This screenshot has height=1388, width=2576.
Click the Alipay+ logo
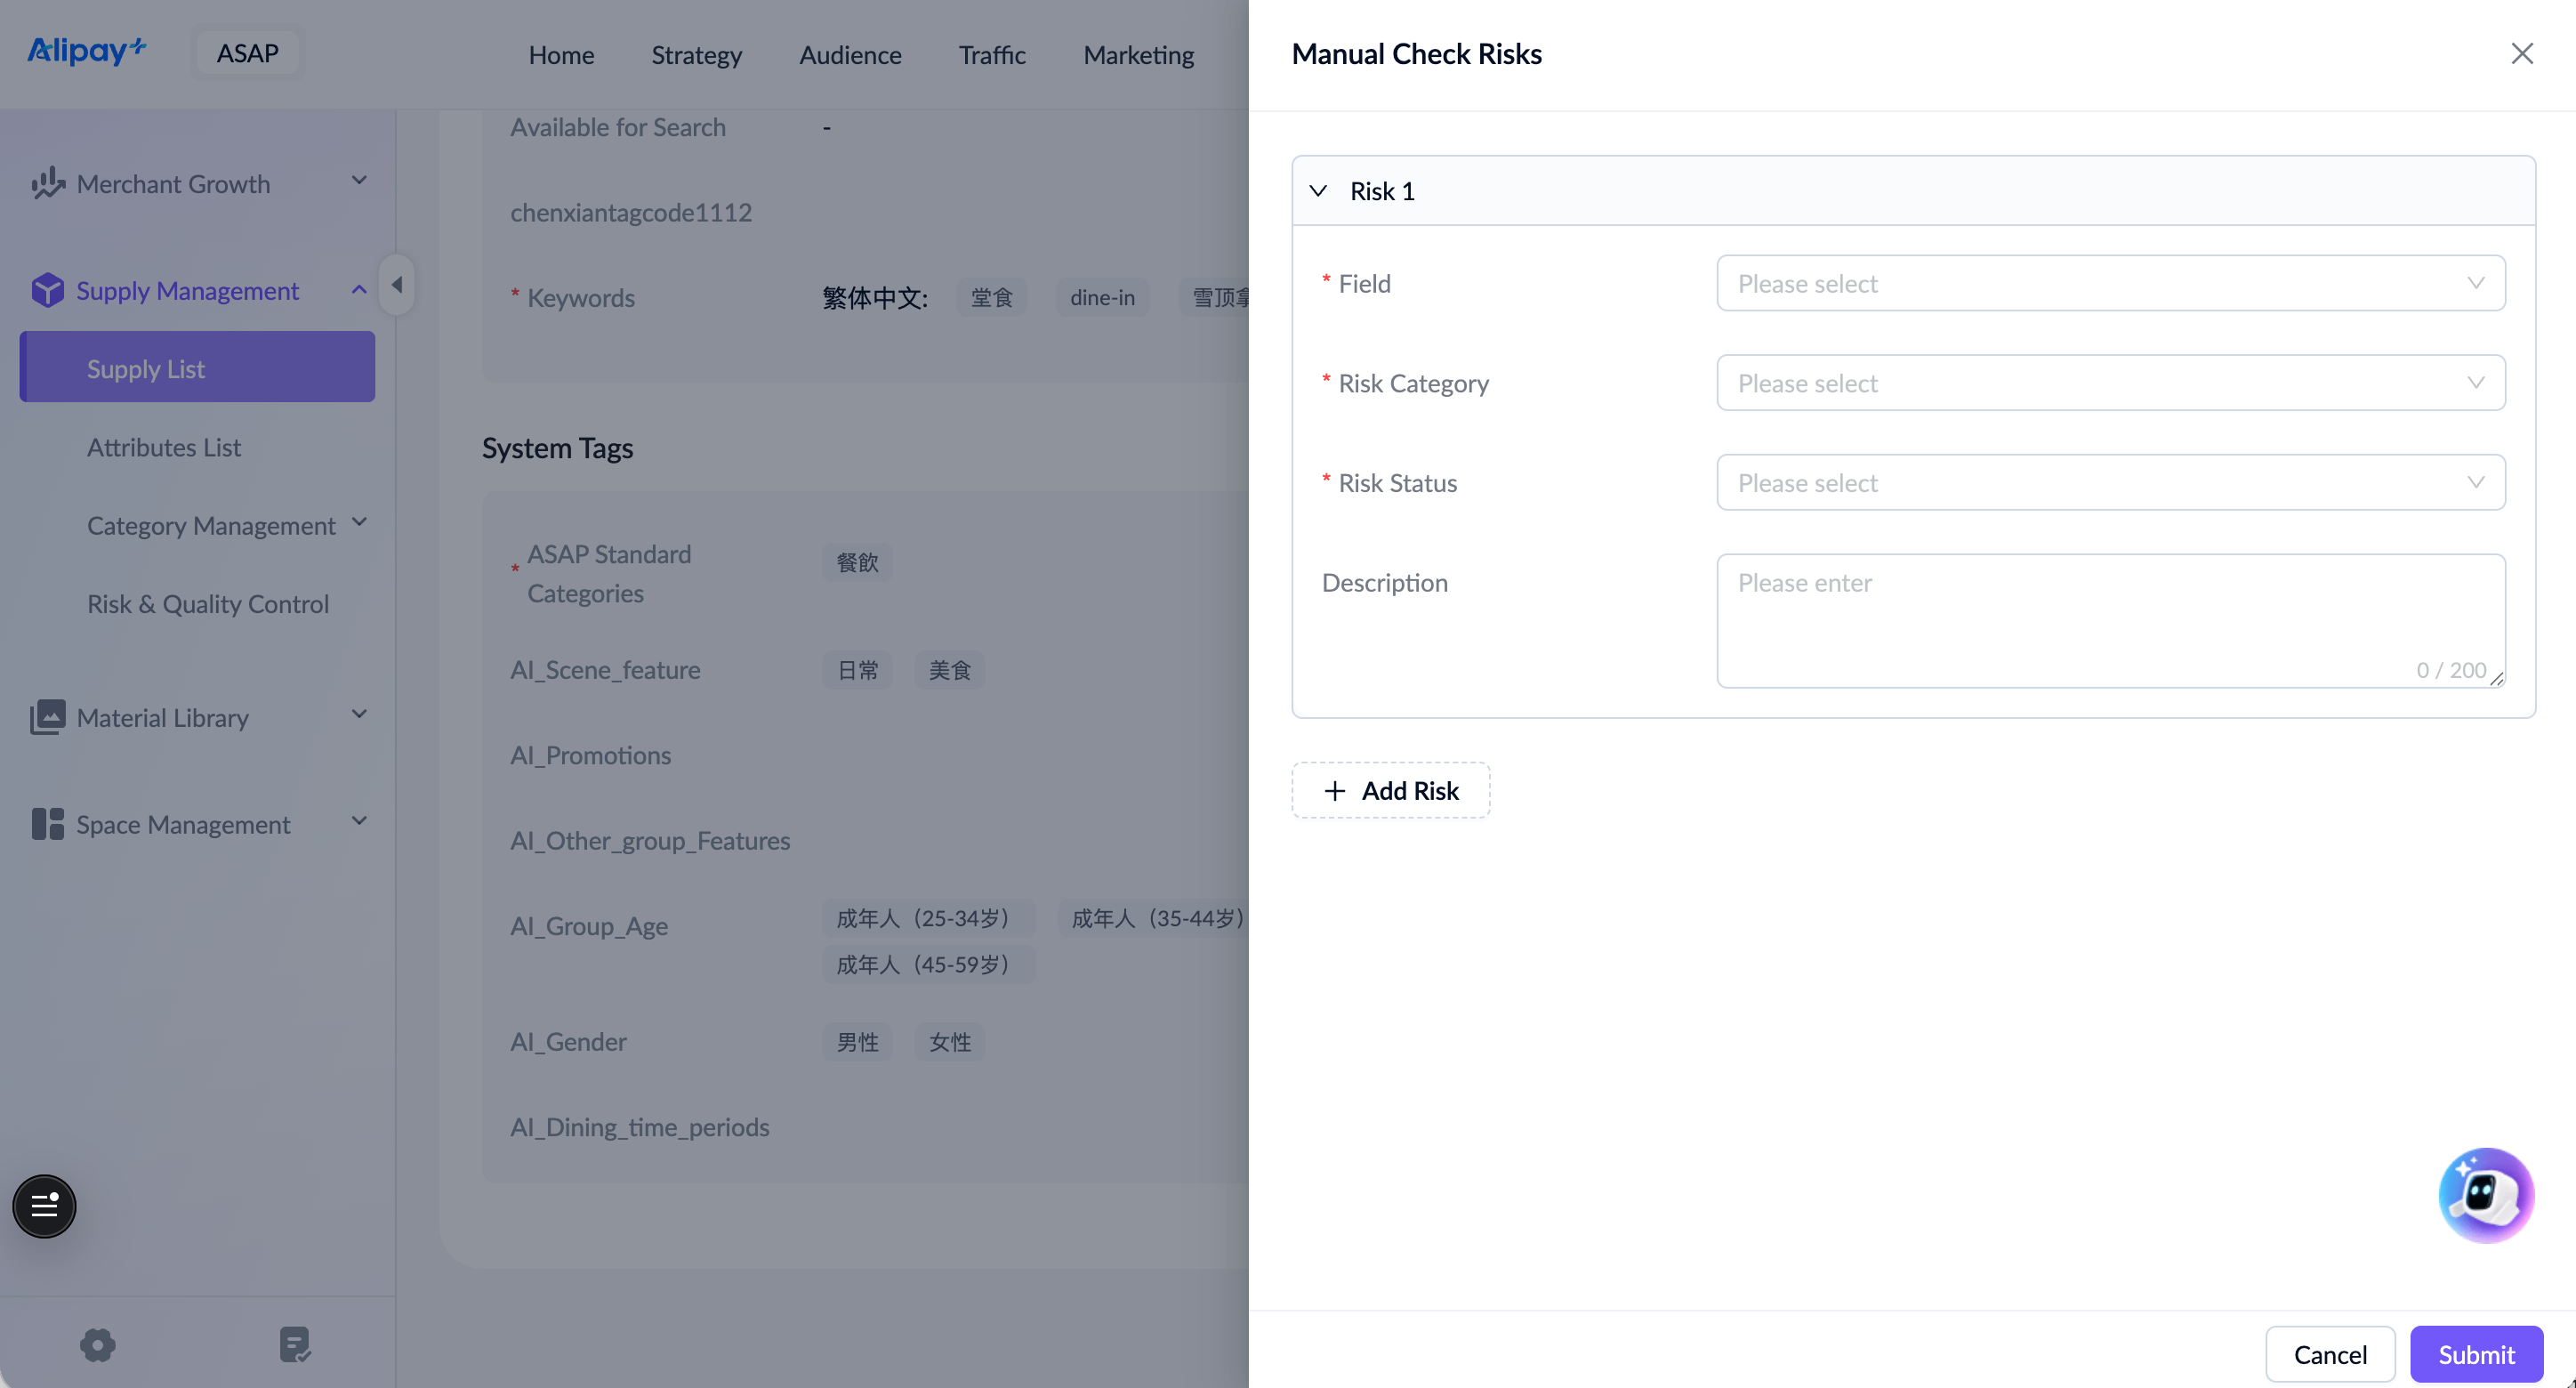86,51
